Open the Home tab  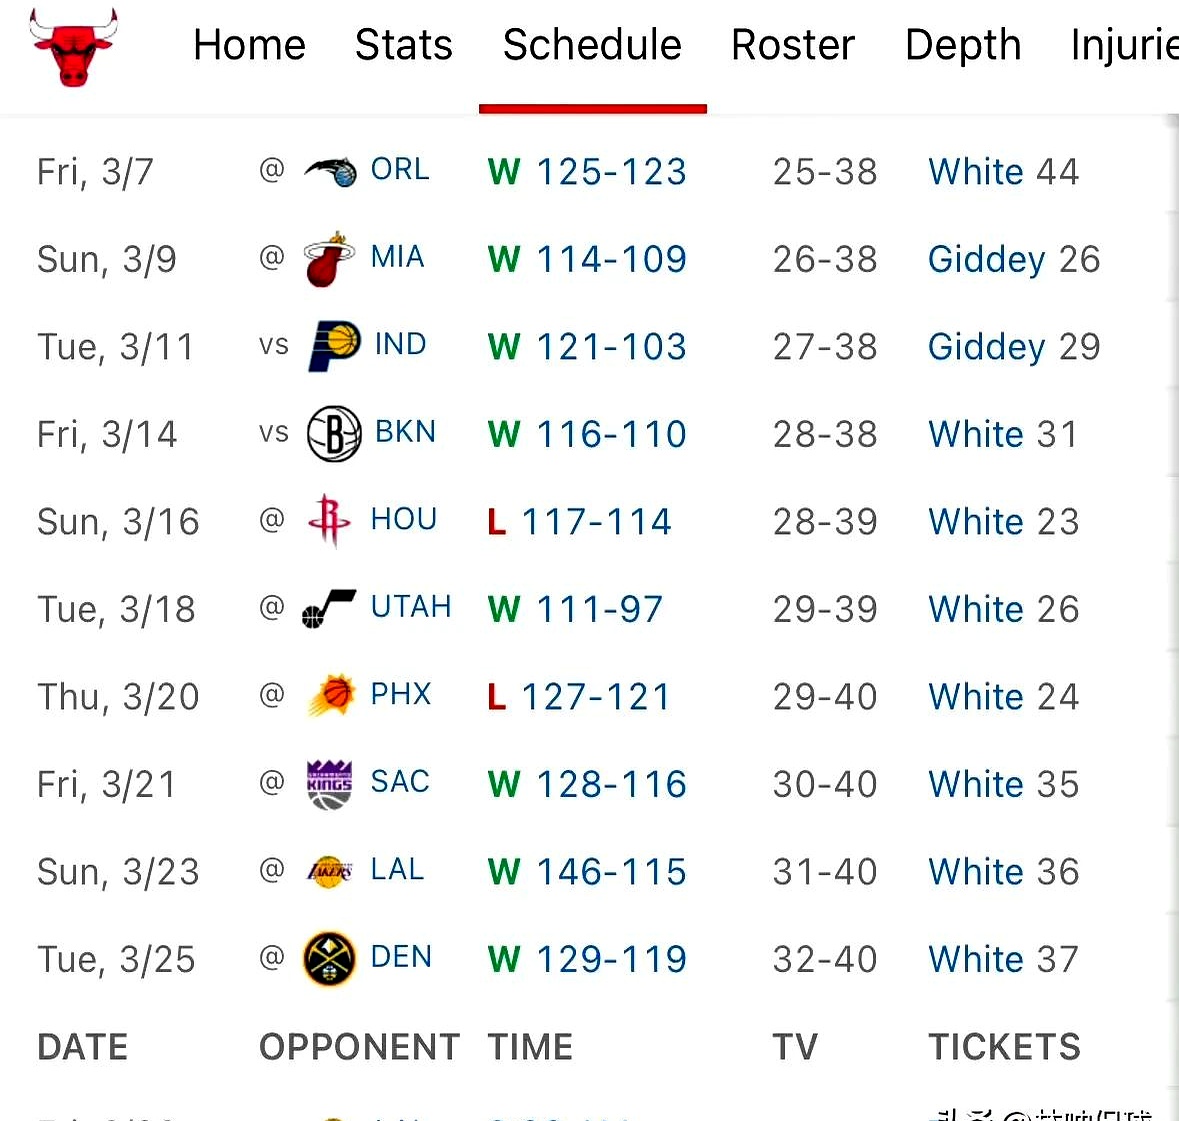click(x=249, y=45)
